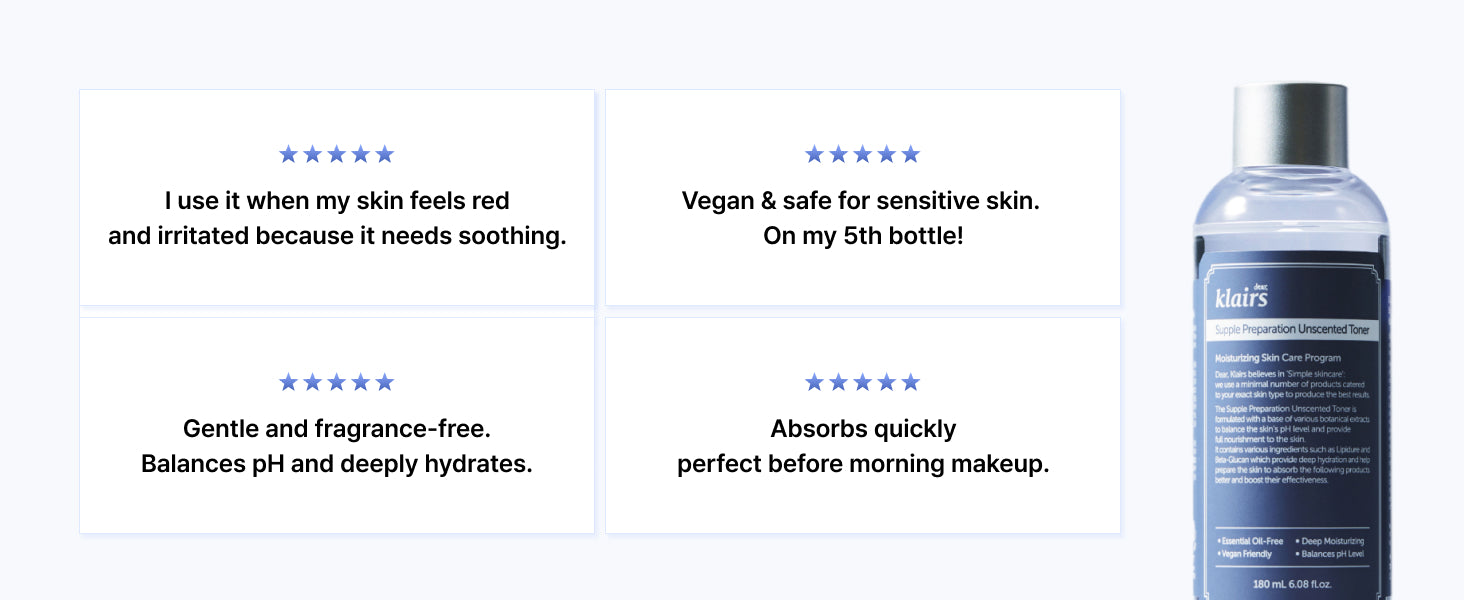The image size is (1464, 600).
Task: Click the 'I use it when my skin feels red' text
Action: (337, 201)
